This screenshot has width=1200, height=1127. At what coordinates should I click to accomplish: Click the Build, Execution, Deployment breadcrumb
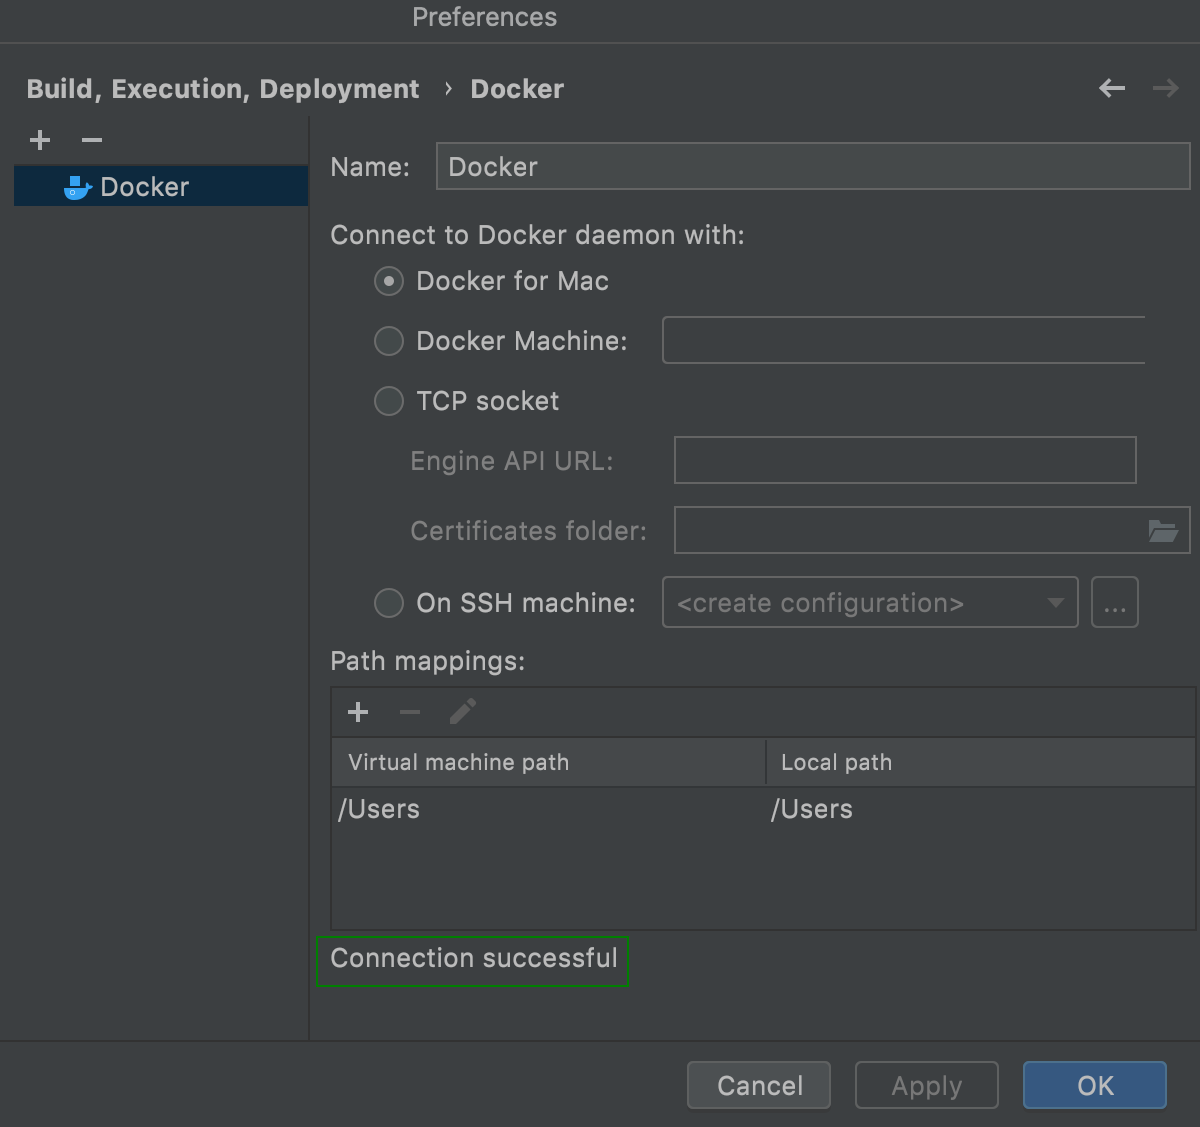pos(223,89)
